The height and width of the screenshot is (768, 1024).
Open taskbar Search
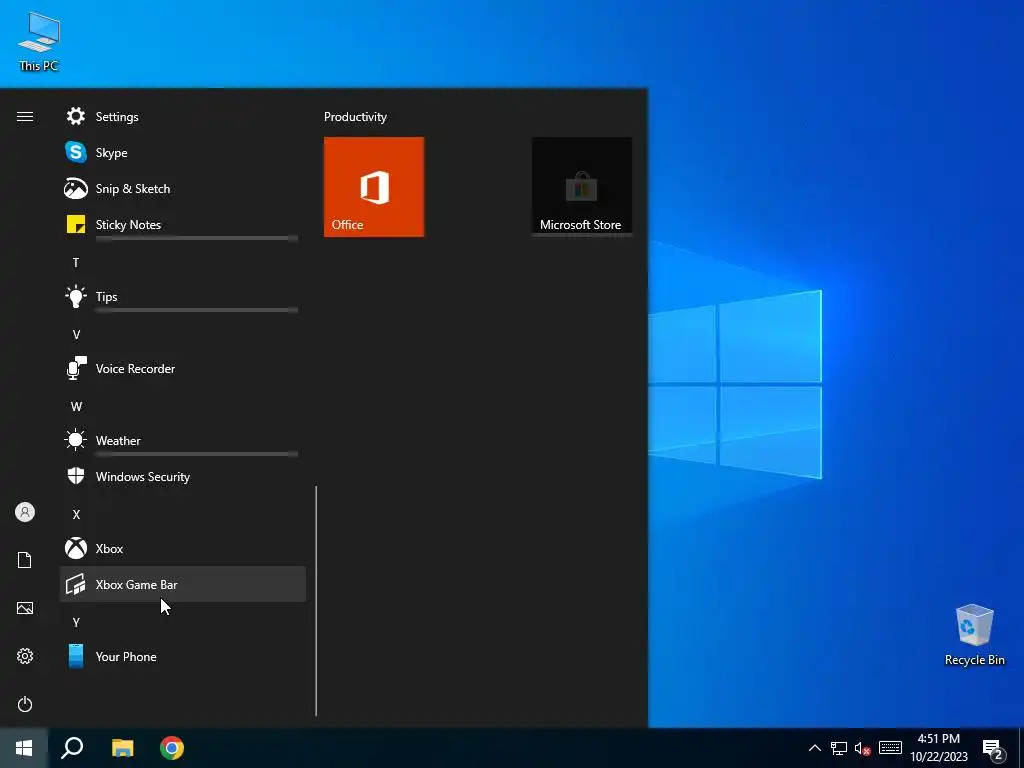click(x=72, y=748)
